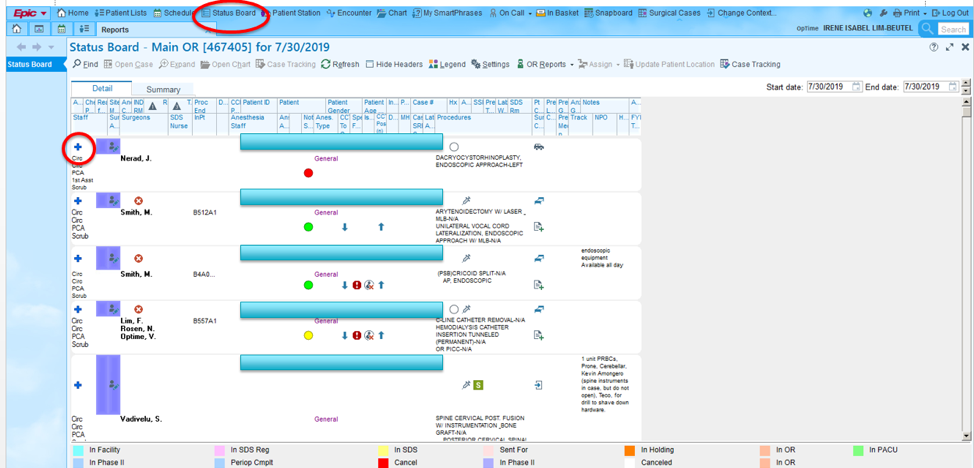
Task: Click the wrench tools icon
Action: click(x=883, y=13)
